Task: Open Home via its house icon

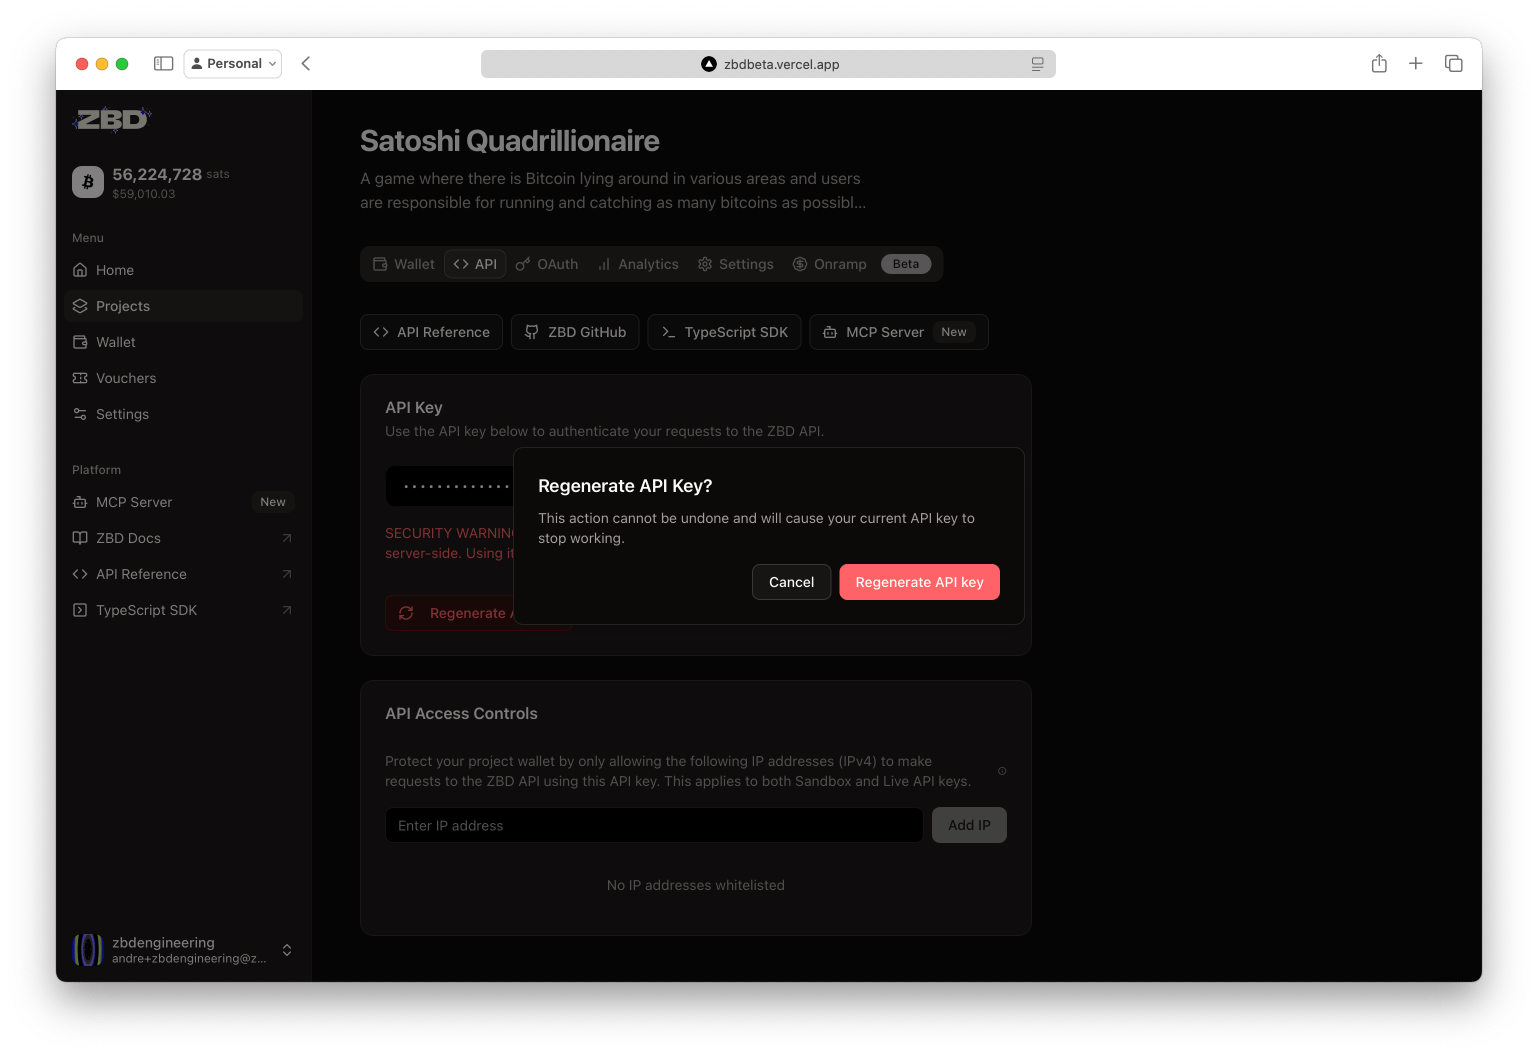Action: 80,270
